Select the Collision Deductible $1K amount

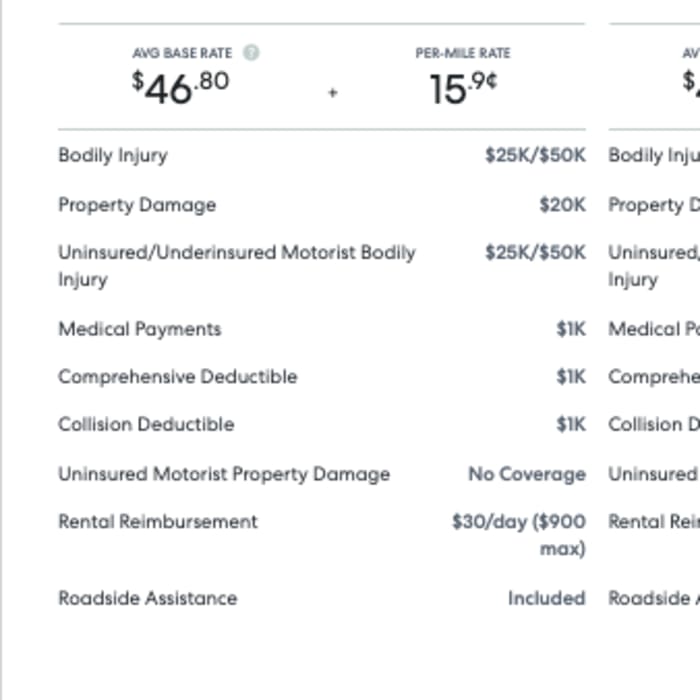pyautogui.click(x=571, y=424)
